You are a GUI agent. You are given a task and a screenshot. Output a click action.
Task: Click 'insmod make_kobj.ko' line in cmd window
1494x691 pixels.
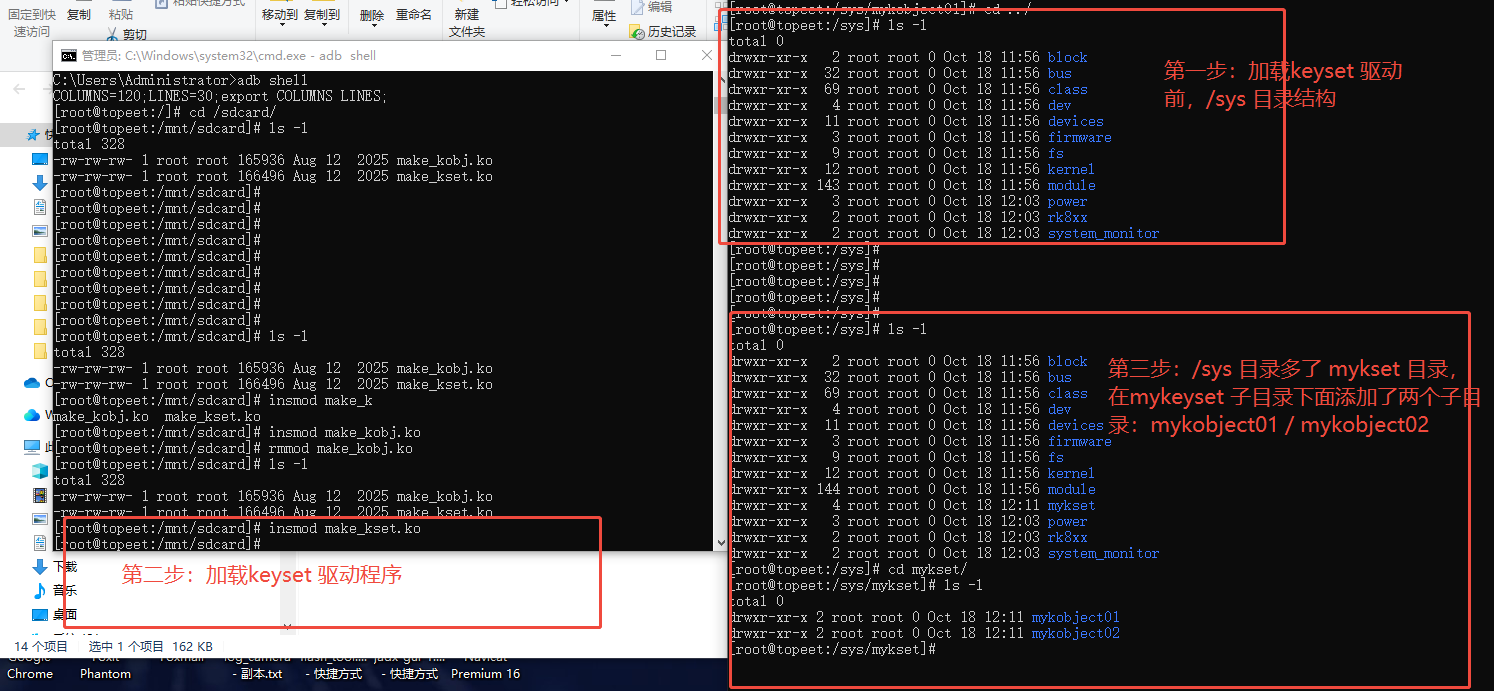(x=237, y=432)
